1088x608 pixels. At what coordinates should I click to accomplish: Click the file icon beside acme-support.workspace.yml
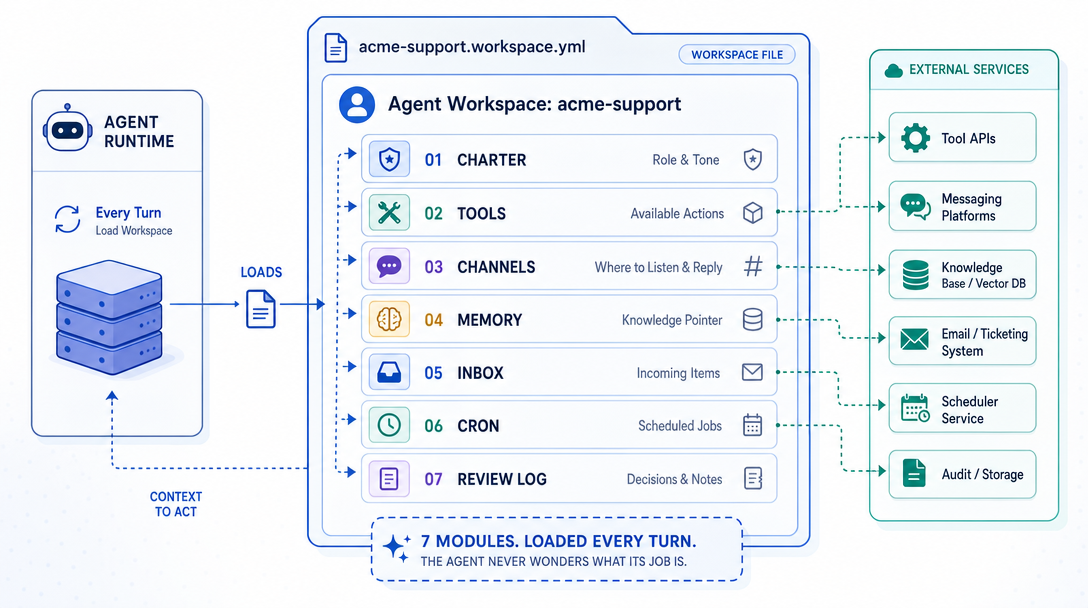tap(336, 48)
